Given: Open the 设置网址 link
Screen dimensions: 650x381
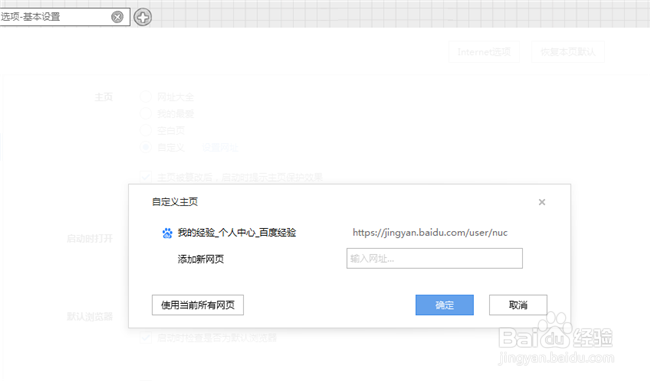Looking at the screenshot, I should [221, 147].
